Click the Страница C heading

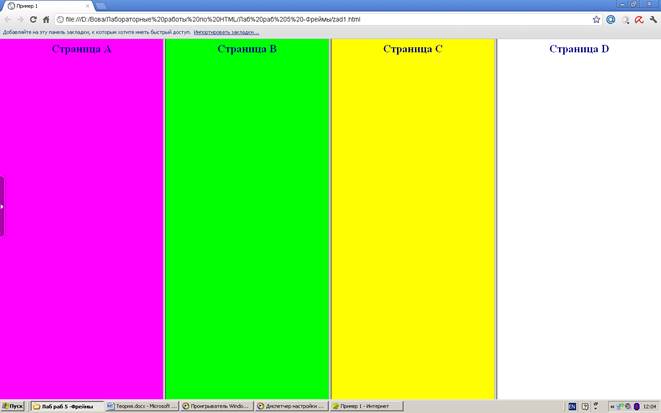pyautogui.click(x=413, y=49)
